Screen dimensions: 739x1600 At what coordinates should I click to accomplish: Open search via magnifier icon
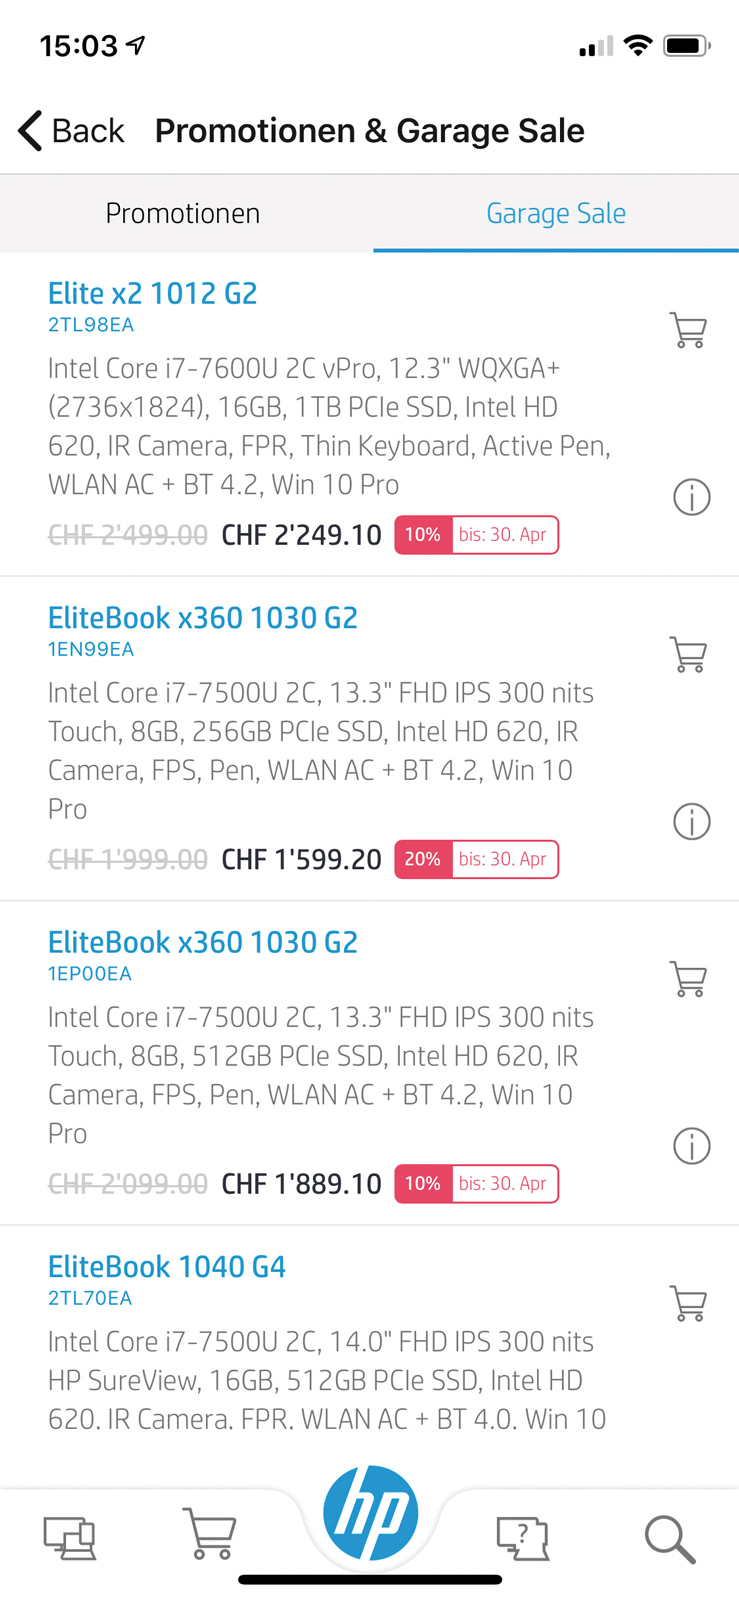[669, 1538]
